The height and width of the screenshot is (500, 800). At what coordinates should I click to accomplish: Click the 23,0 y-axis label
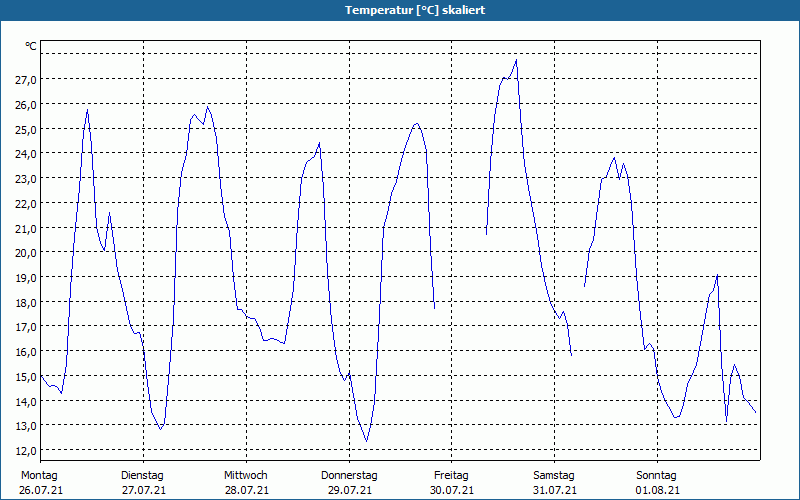(x=26, y=179)
